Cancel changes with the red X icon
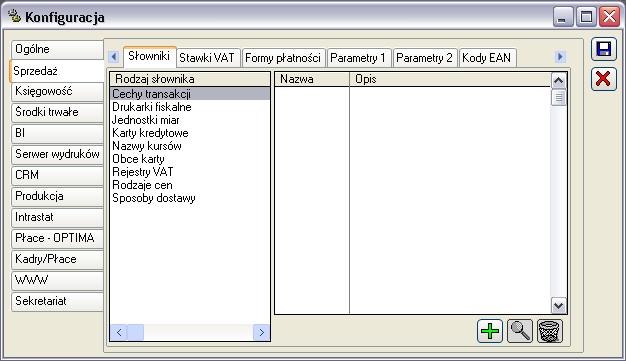Viewport: 626px width, 361px height. pos(603,79)
